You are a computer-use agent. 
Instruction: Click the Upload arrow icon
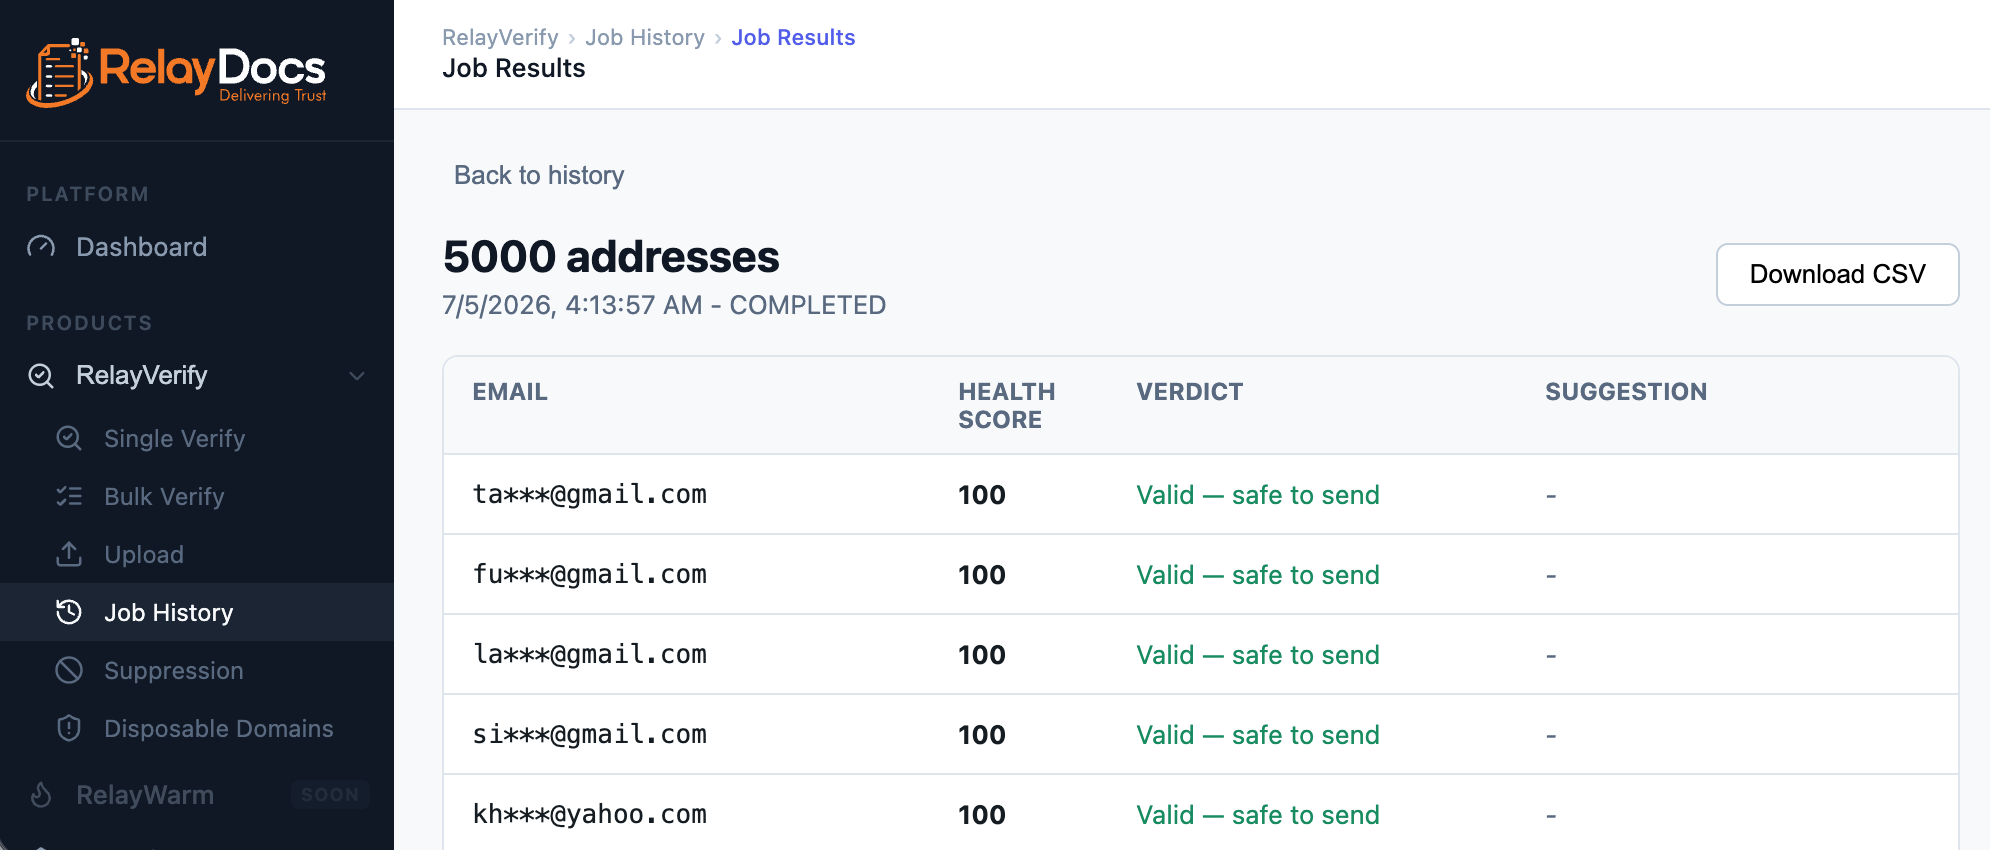click(69, 554)
